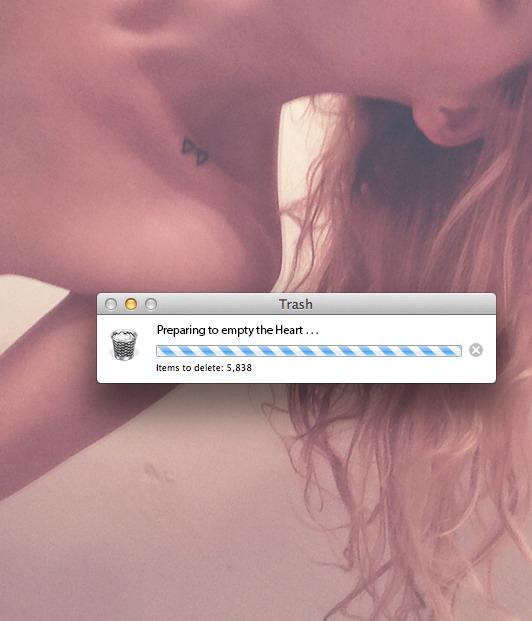Click the Trash title text
Image resolution: width=532 pixels, height=621 pixels.
[296, 304]
